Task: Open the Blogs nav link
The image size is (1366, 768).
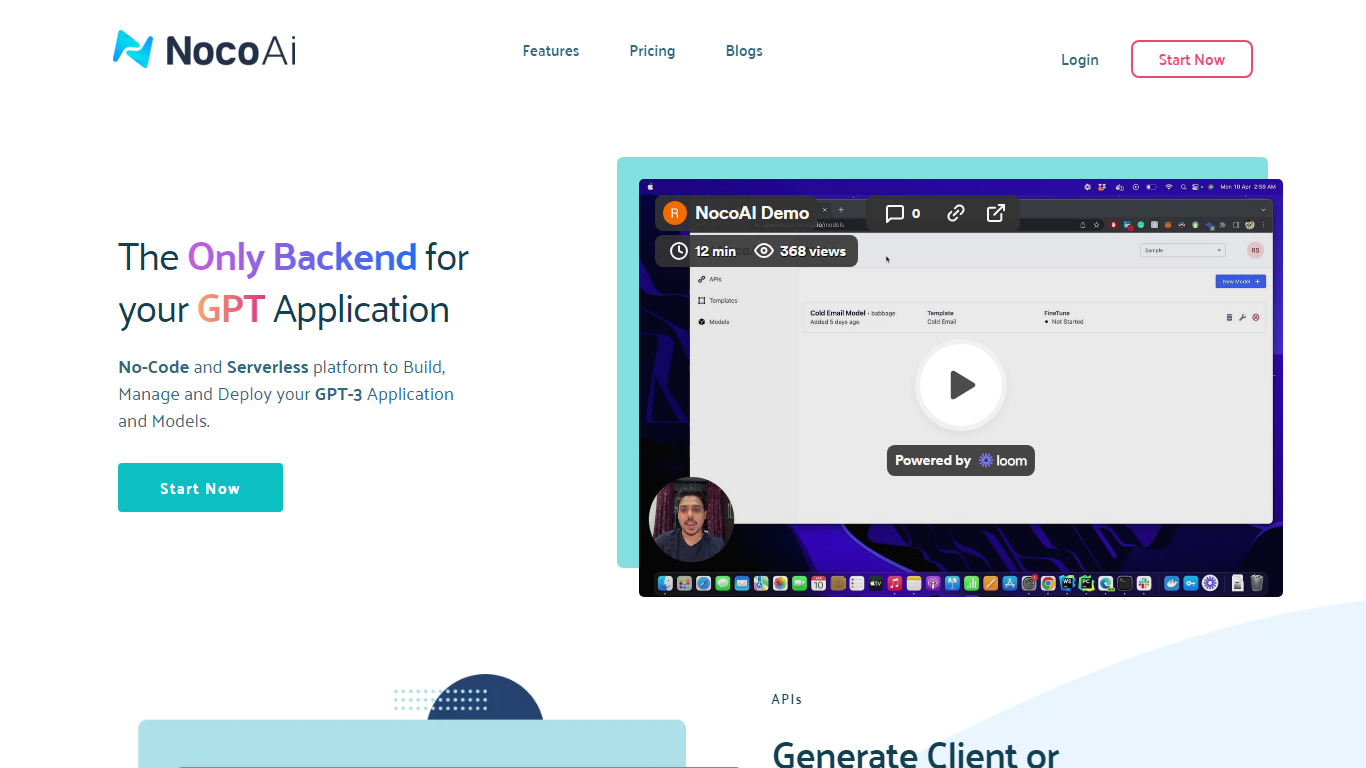Action: point(744,51)
